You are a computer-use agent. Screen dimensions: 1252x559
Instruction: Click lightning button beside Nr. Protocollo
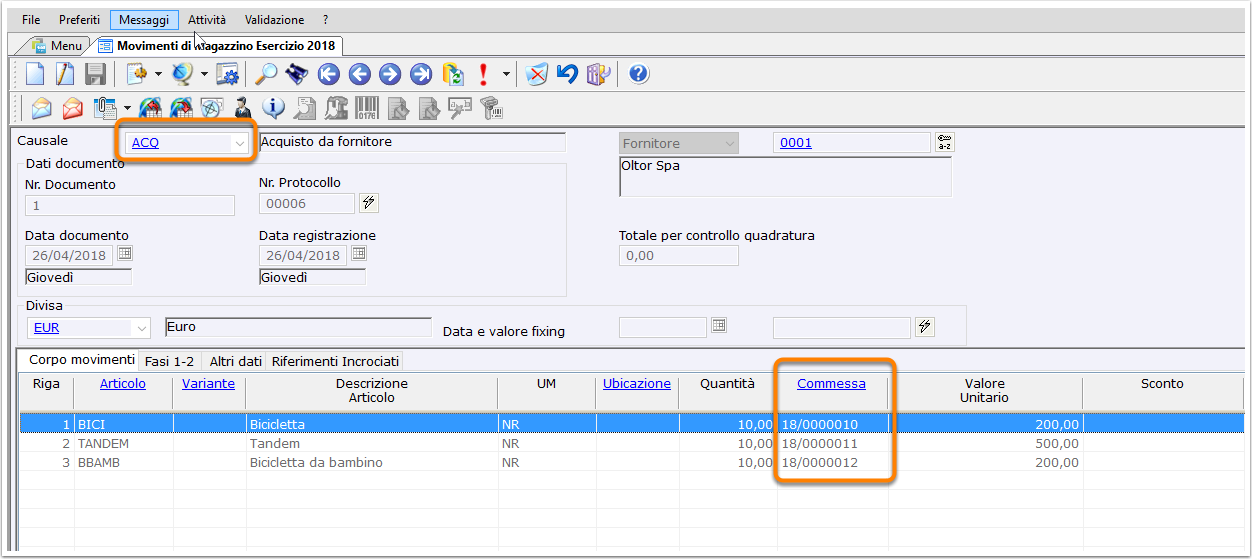click(x=368, y=203)
